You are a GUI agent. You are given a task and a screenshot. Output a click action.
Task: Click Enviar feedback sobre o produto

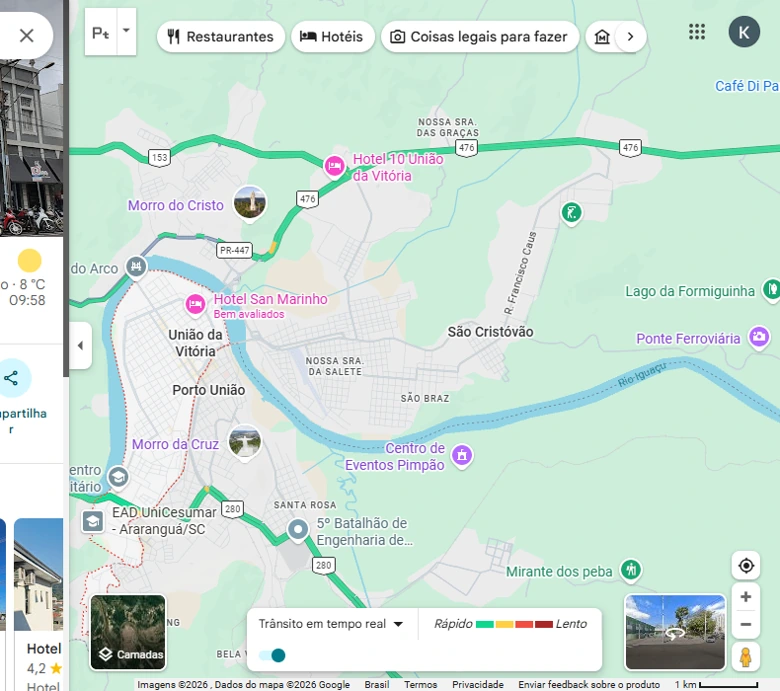pos(589,685)
